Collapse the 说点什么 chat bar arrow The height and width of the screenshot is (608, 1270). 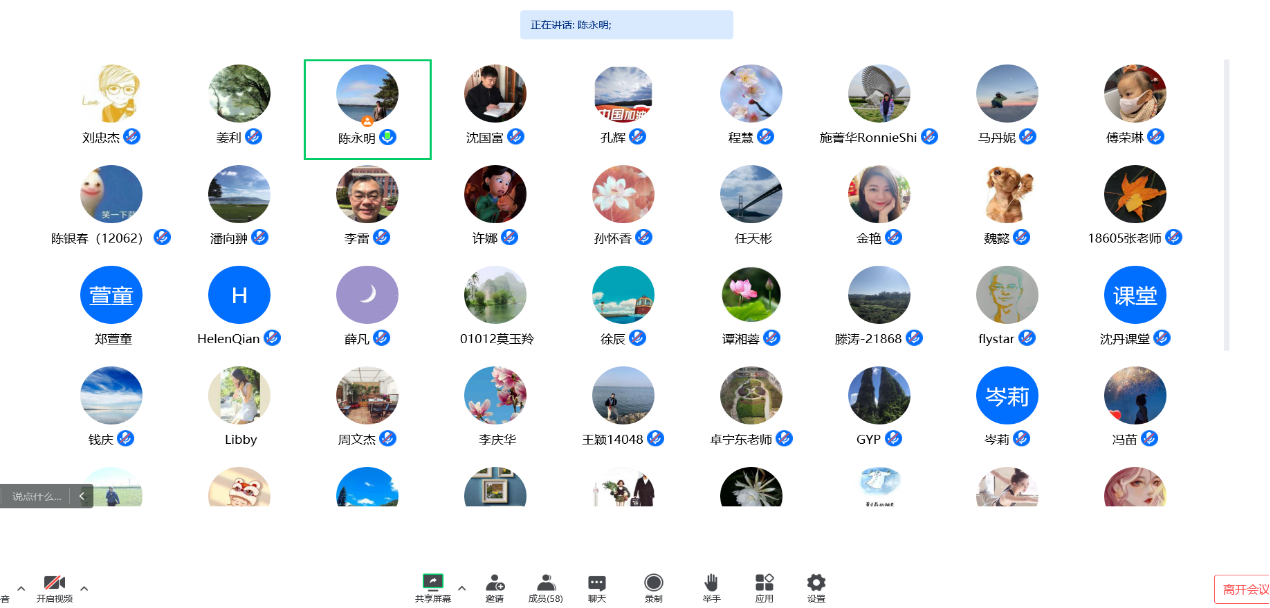(x=82, y=496)
